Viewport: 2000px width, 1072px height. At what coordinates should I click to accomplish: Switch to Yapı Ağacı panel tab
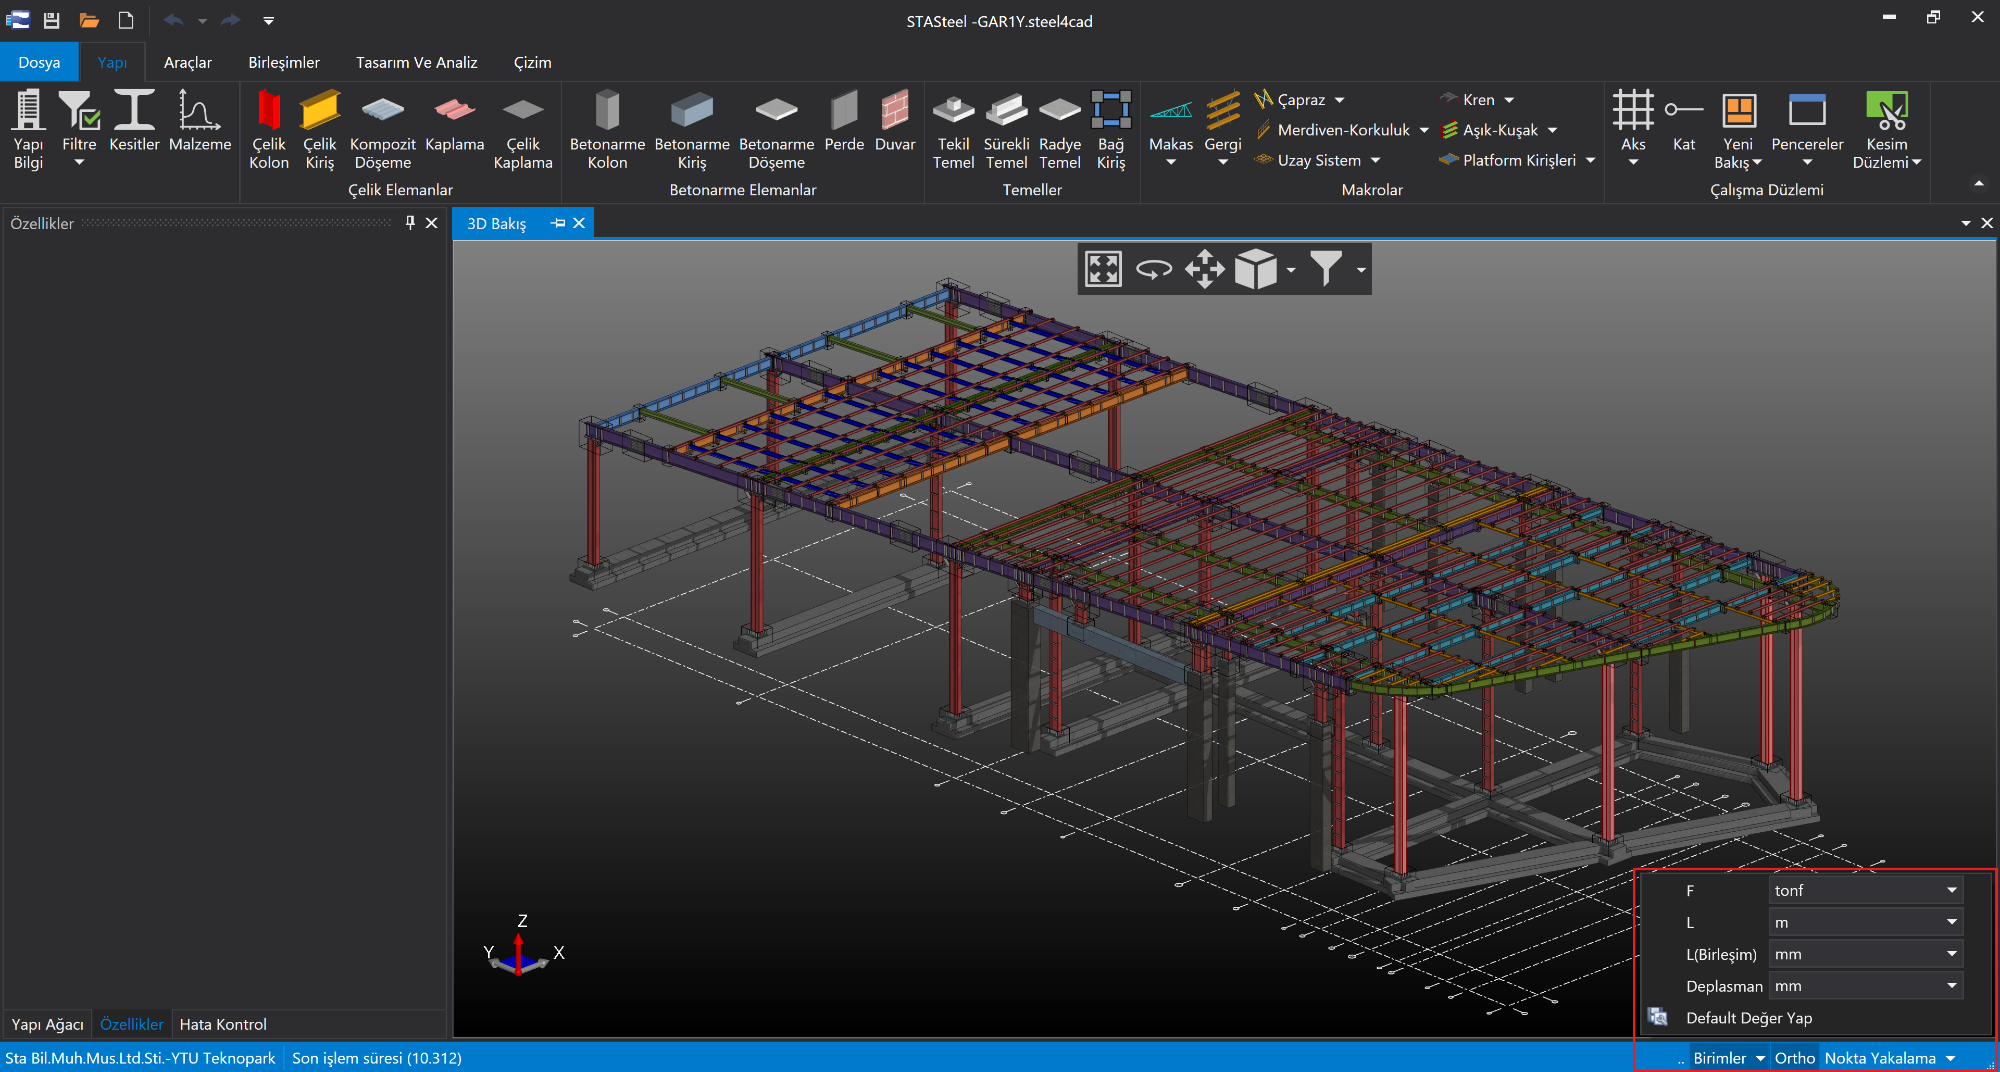47,1024
